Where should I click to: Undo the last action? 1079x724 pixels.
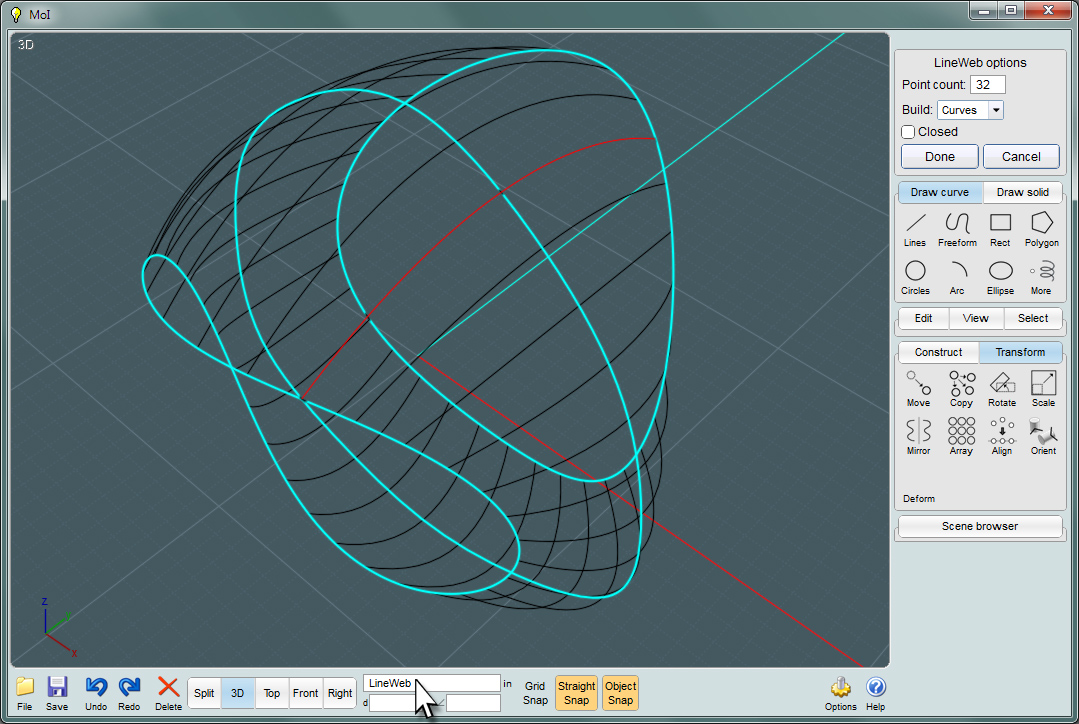coord(96,693)
